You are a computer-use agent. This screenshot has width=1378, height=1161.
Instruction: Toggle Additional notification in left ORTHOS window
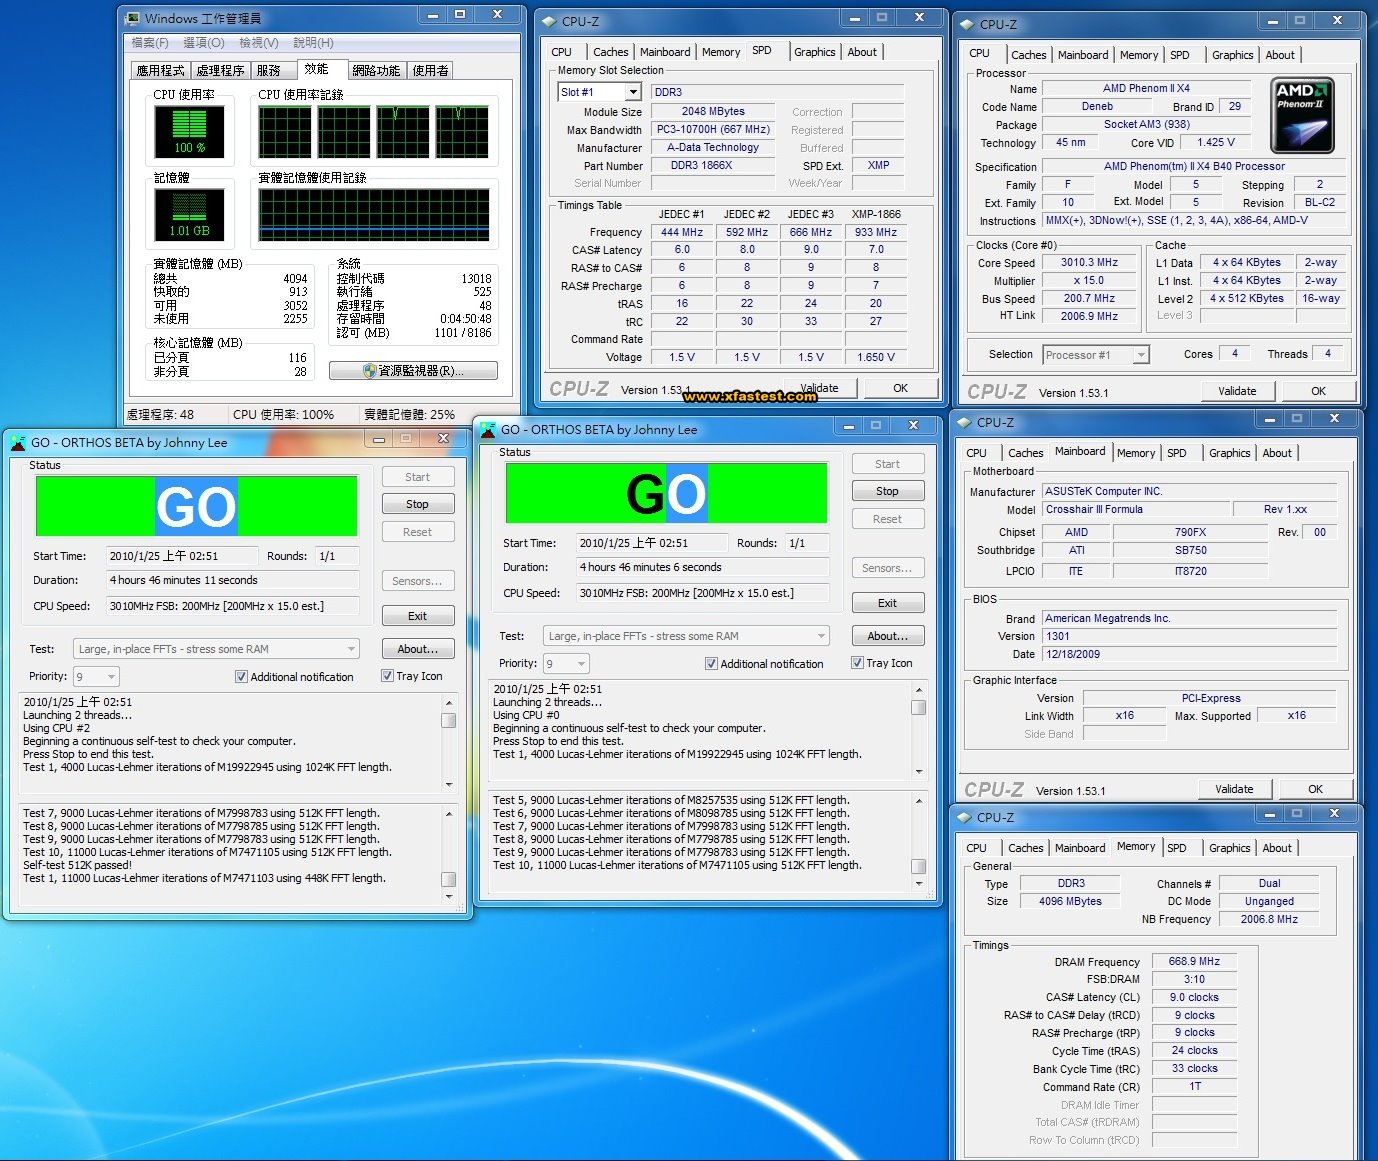(241, 677)
